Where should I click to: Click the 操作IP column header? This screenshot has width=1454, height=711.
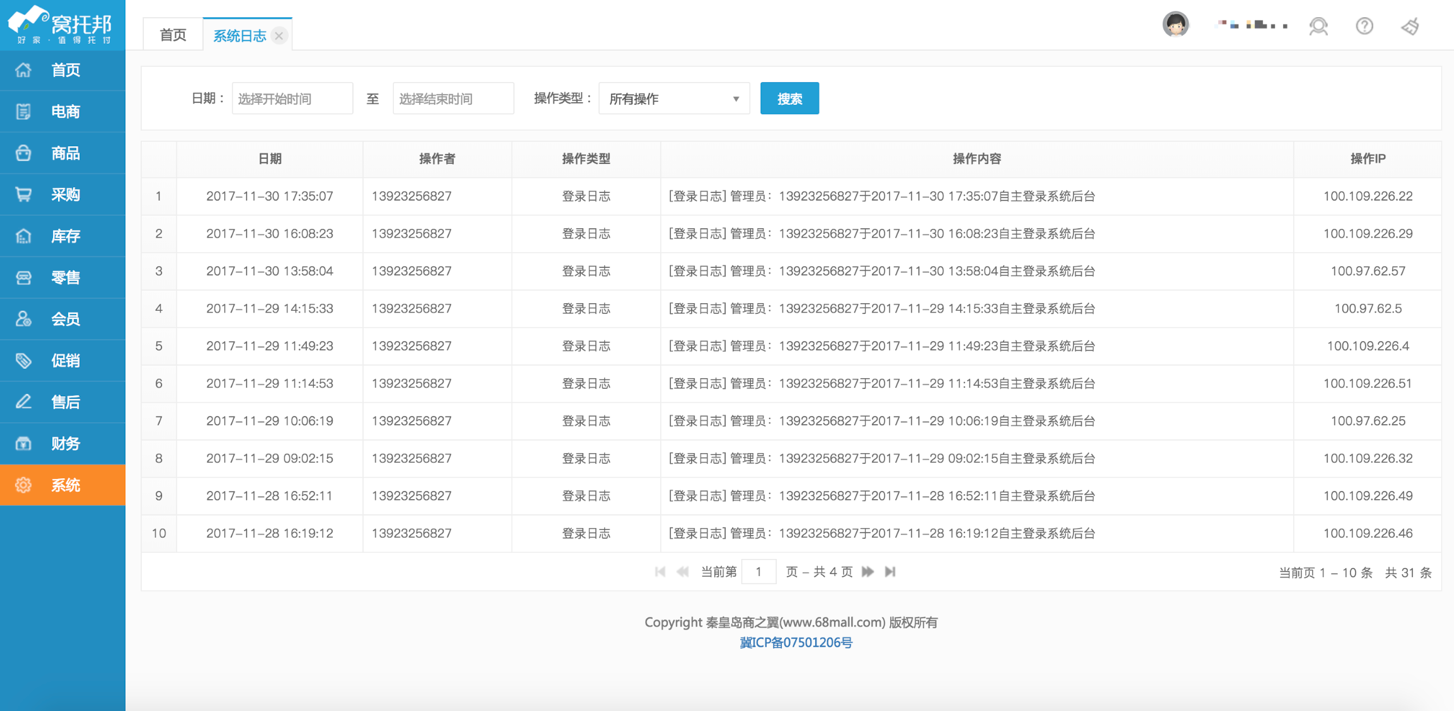click(1368, 159)
